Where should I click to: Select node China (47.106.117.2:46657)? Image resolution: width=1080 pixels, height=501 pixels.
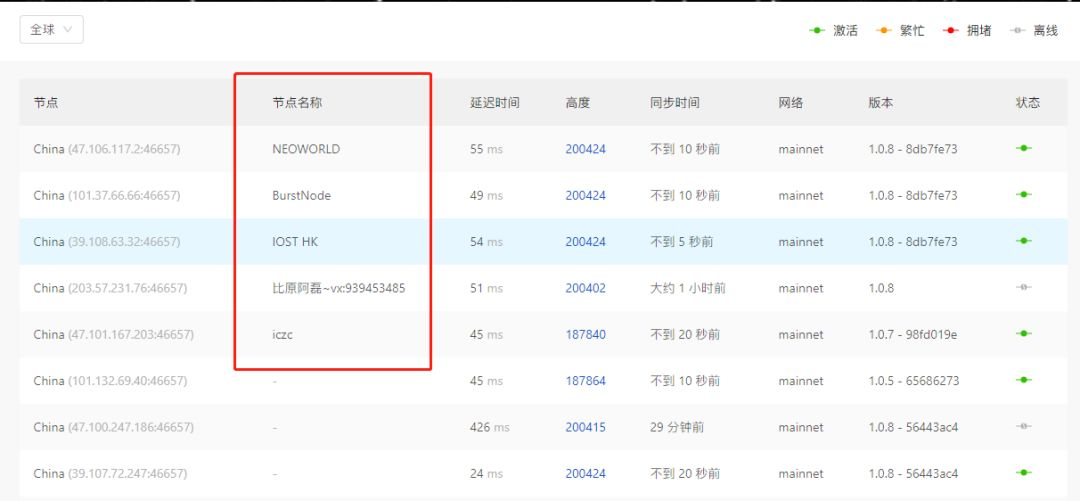pos(107,149)
